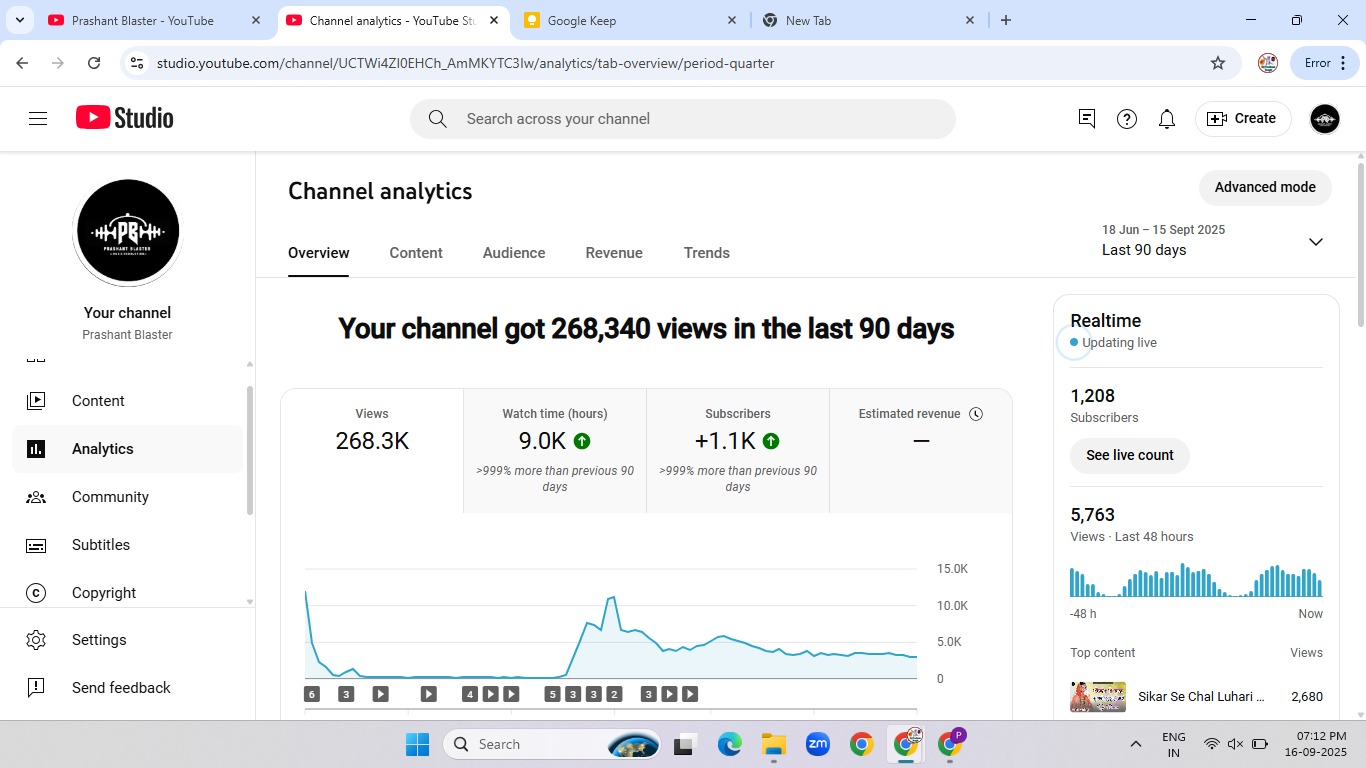Show hidden system tray icons
Image resolution: width=1366 pixels, height=768 pixels.
point(1135,744)
